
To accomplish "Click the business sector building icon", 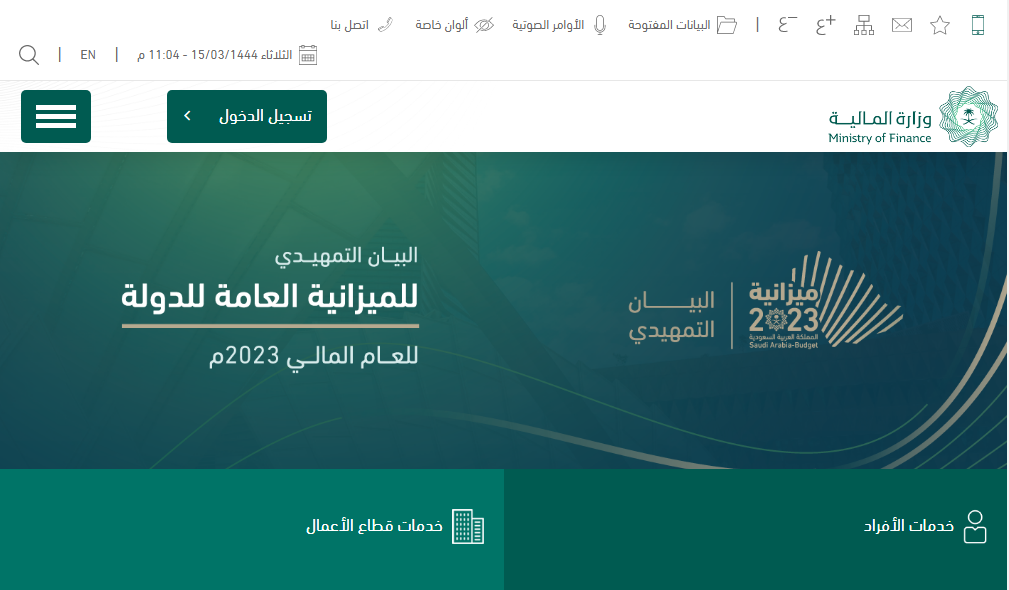I will [x=468, y=526].
